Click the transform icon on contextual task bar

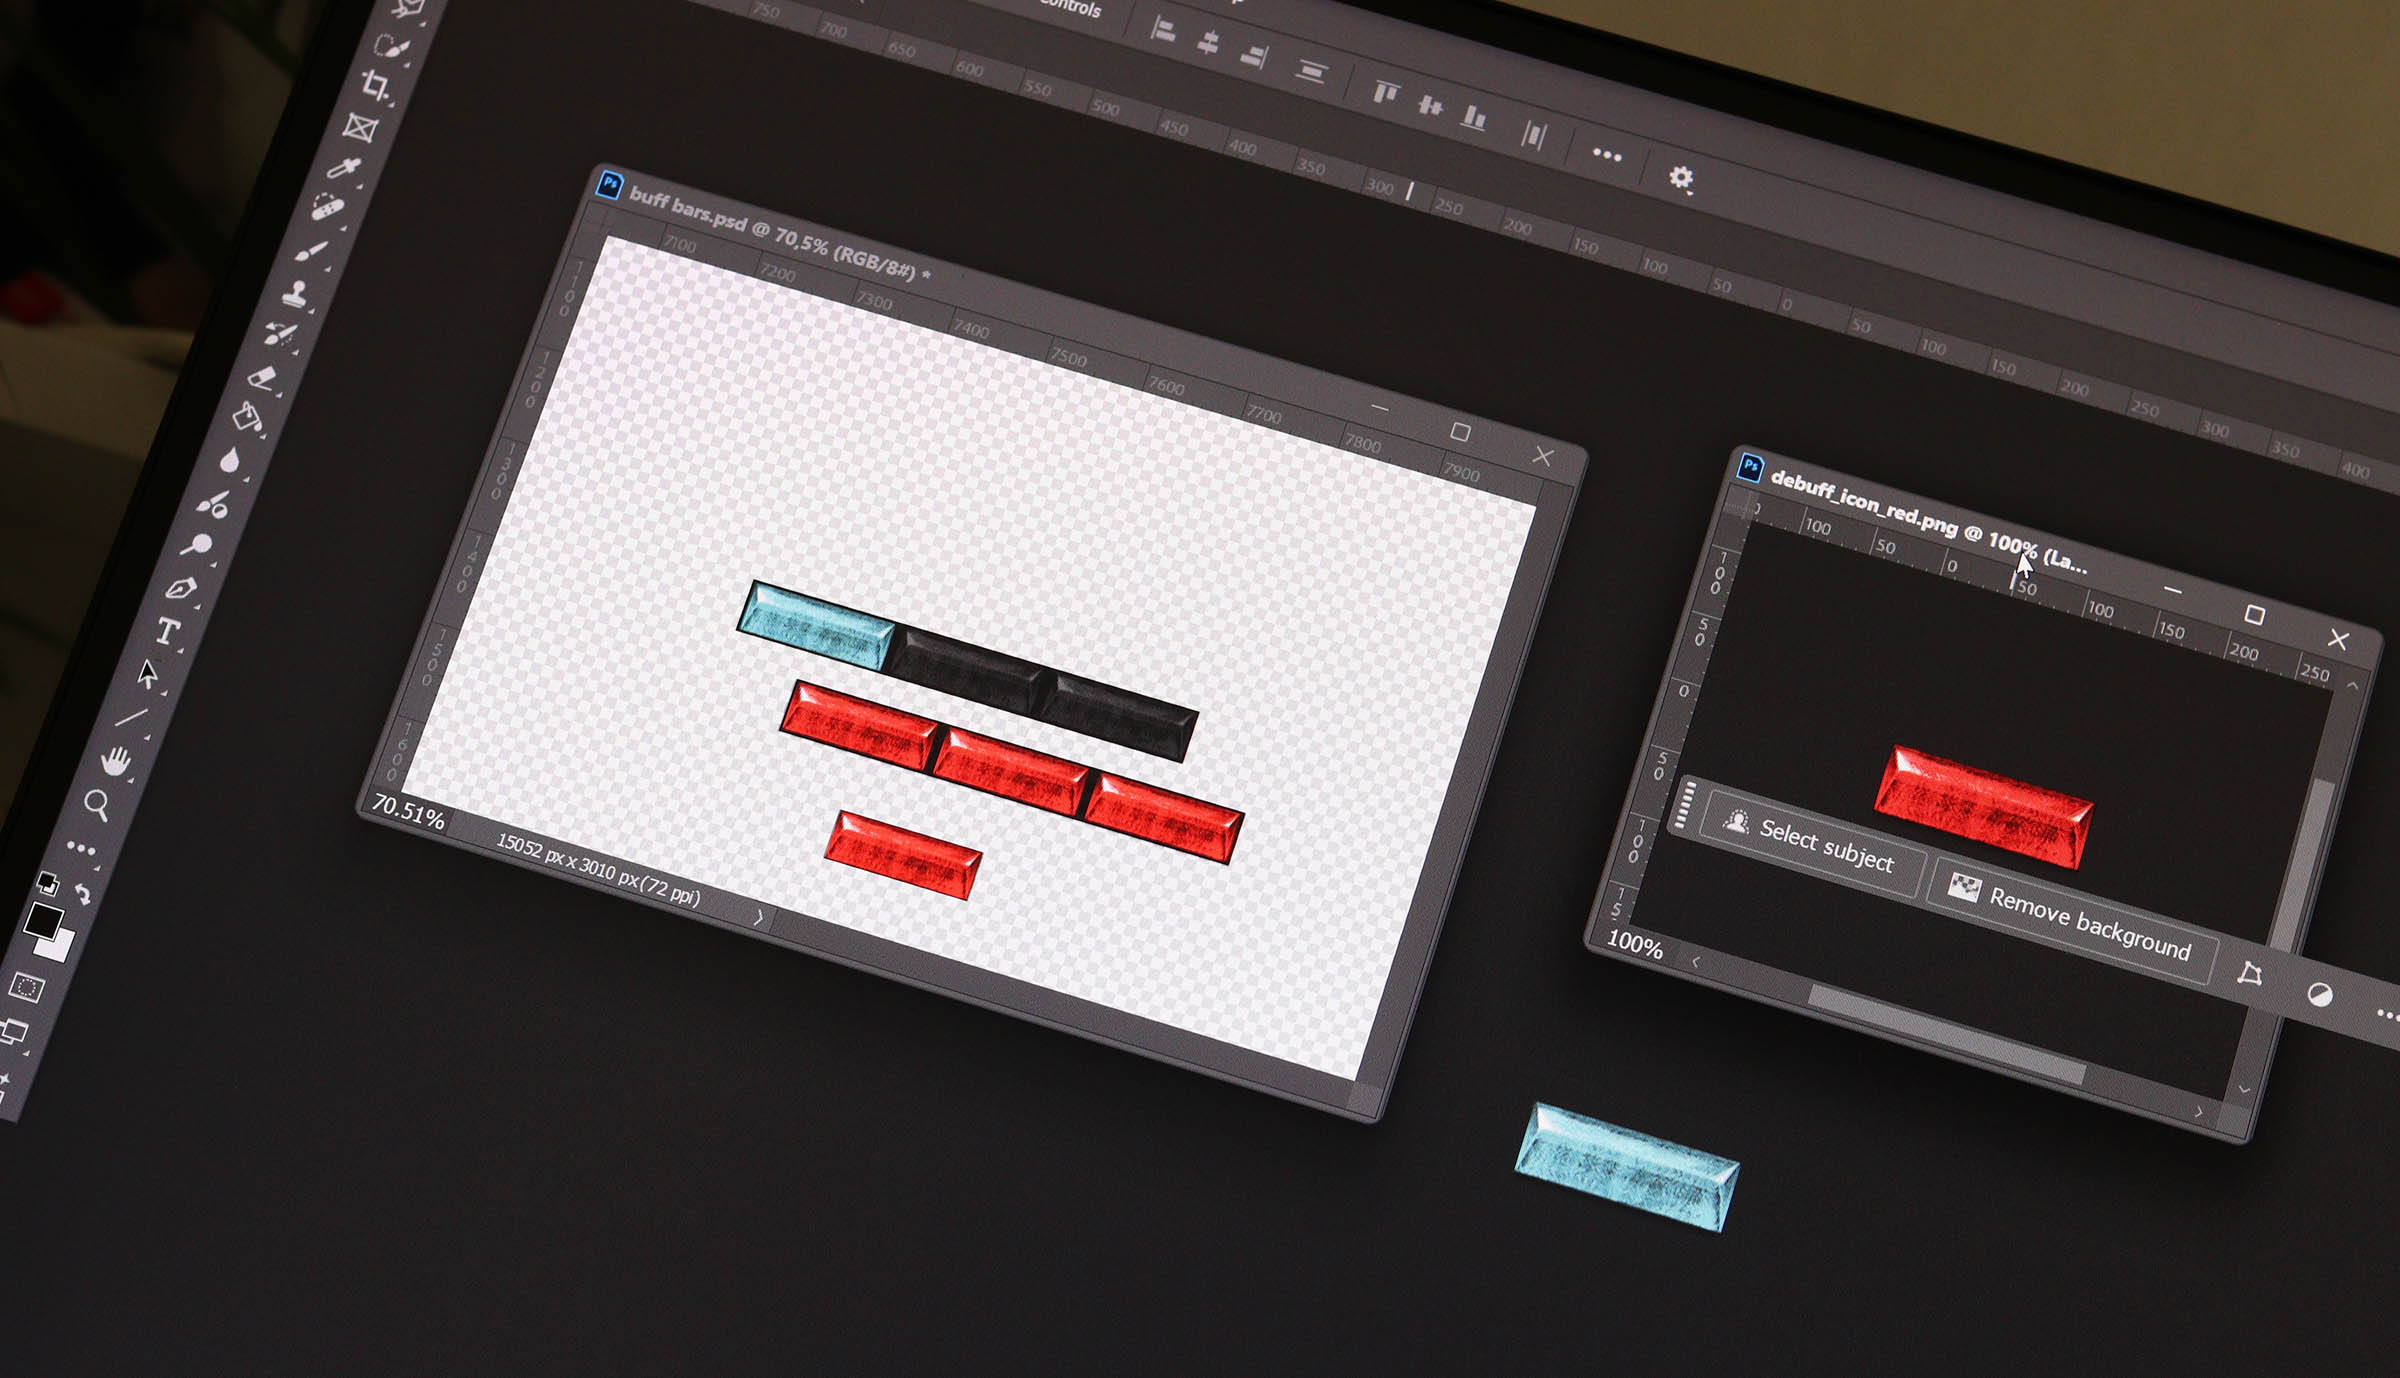click(x=2249, y=973)
